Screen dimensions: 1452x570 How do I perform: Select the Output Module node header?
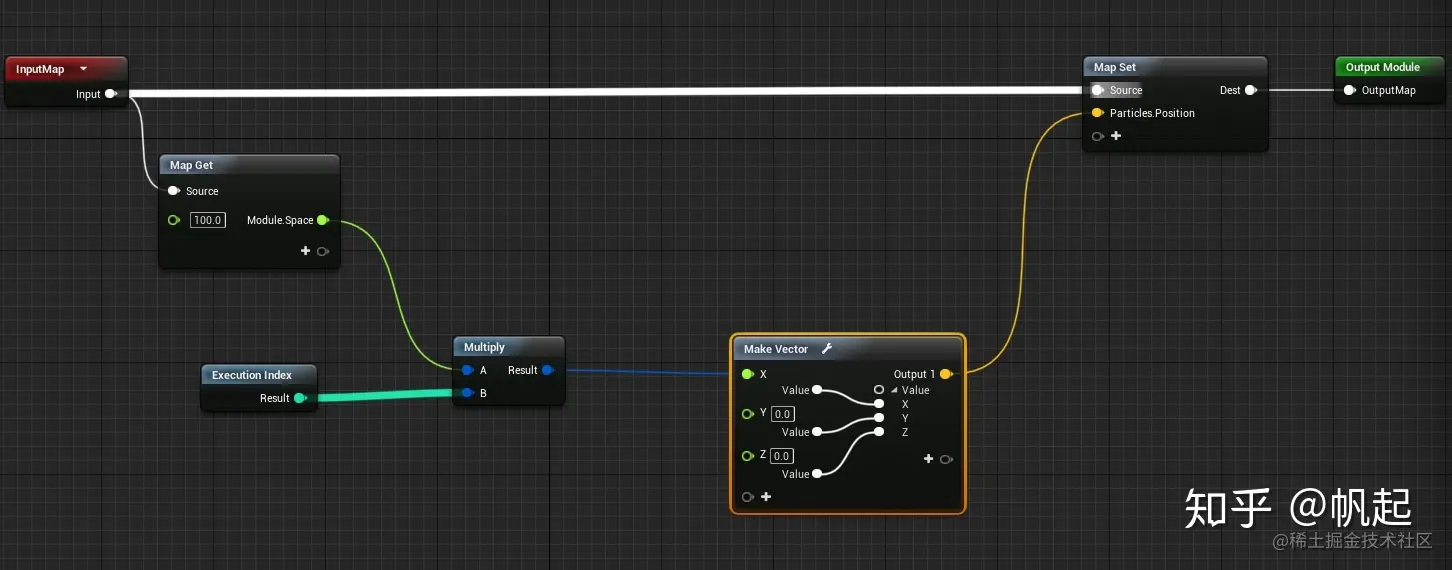pos(1390,67)
